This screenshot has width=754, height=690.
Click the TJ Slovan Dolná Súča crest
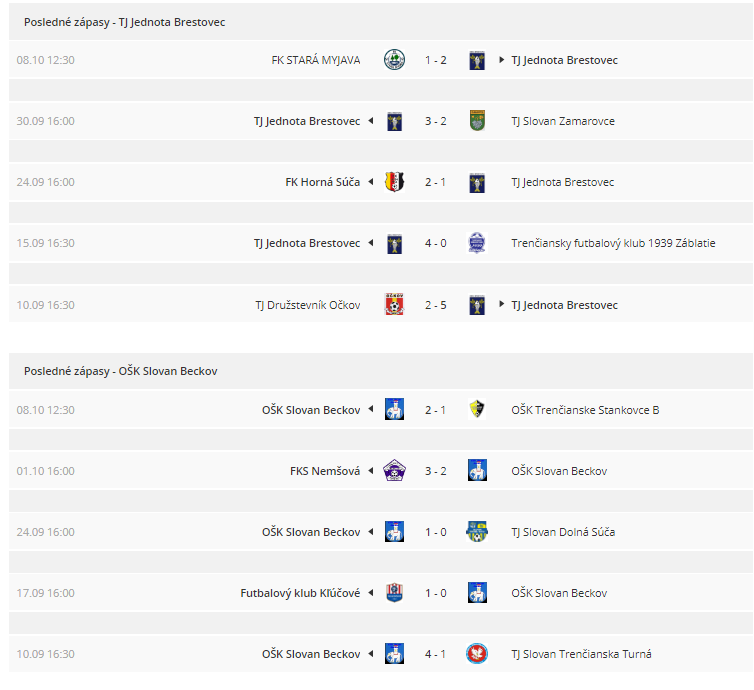pos(477,532)
